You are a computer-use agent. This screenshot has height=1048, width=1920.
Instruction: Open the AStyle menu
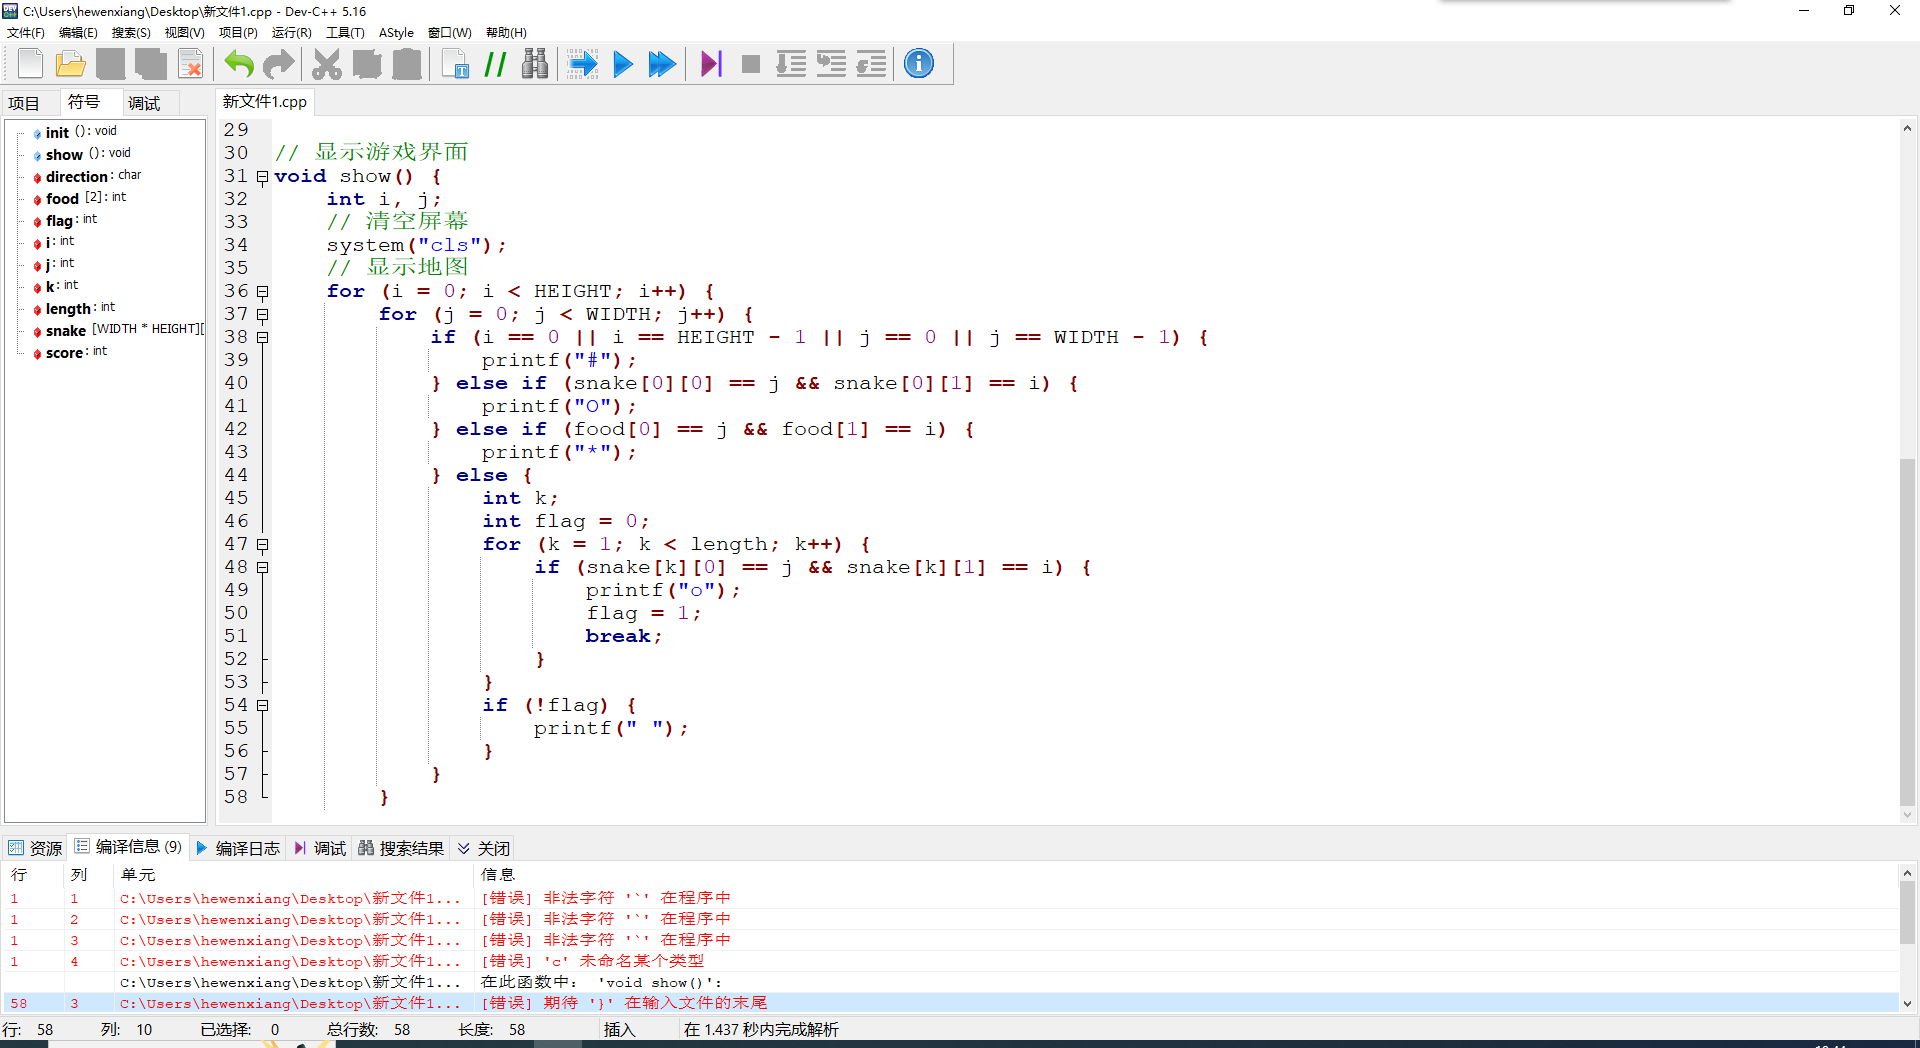point(396,33)
